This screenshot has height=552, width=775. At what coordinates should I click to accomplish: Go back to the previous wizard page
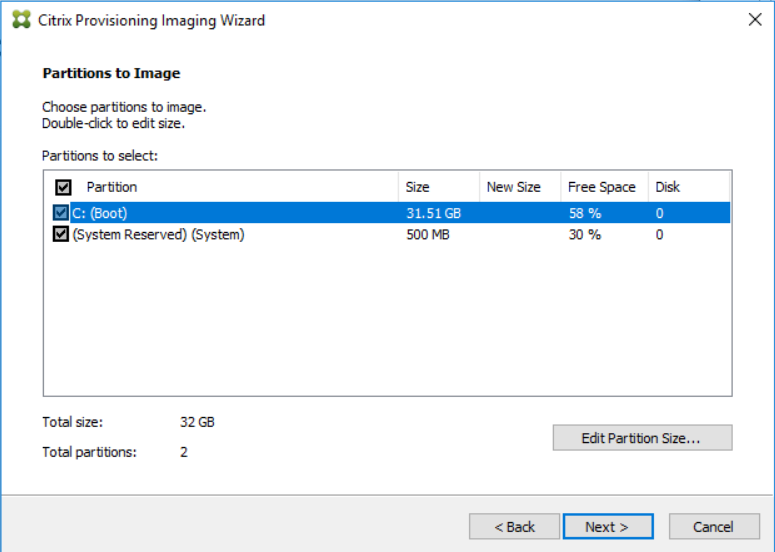coord(514,527)
